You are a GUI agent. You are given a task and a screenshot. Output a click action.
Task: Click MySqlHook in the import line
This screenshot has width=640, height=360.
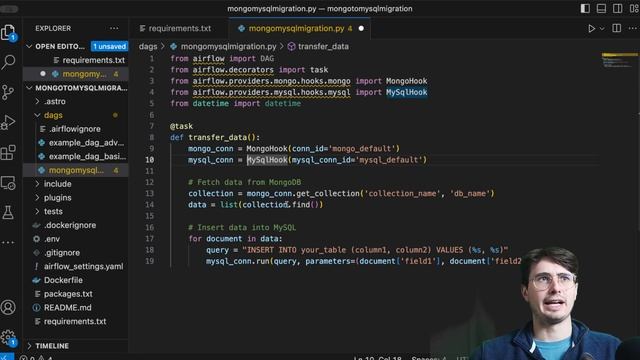pos(407,92)
